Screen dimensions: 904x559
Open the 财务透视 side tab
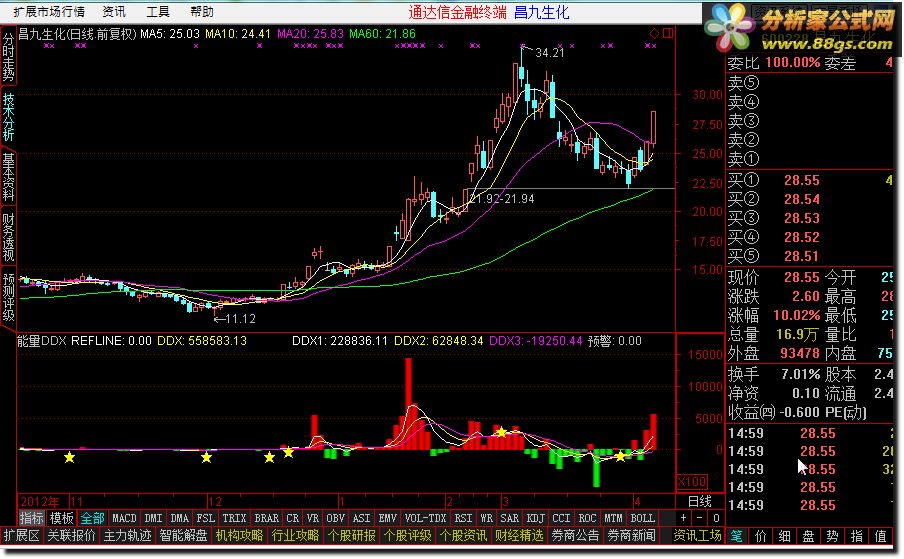tap(8, 237)
